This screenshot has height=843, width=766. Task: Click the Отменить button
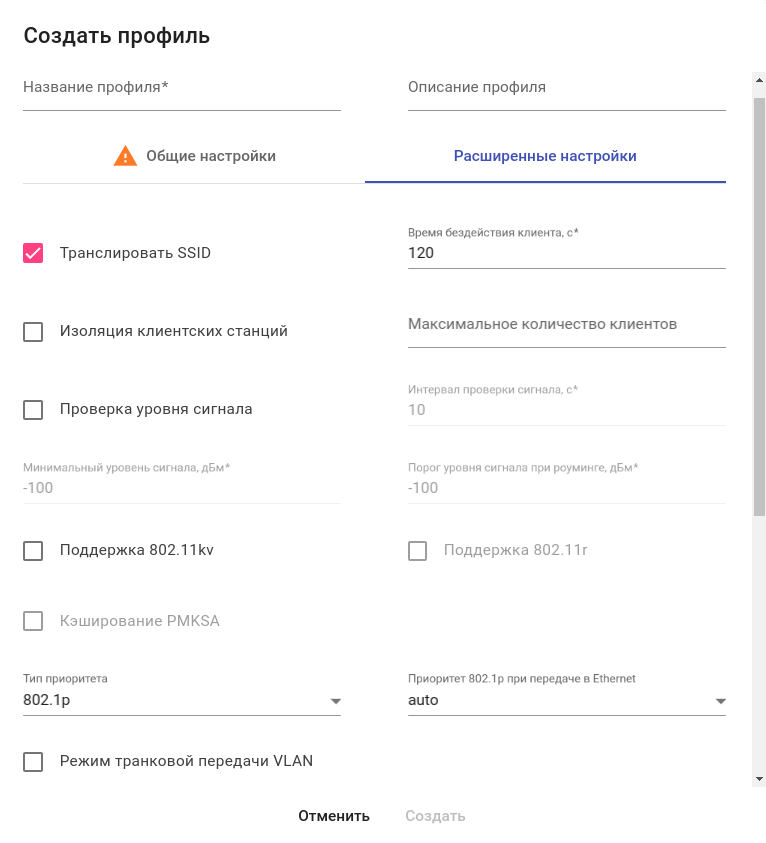point(334,816)
